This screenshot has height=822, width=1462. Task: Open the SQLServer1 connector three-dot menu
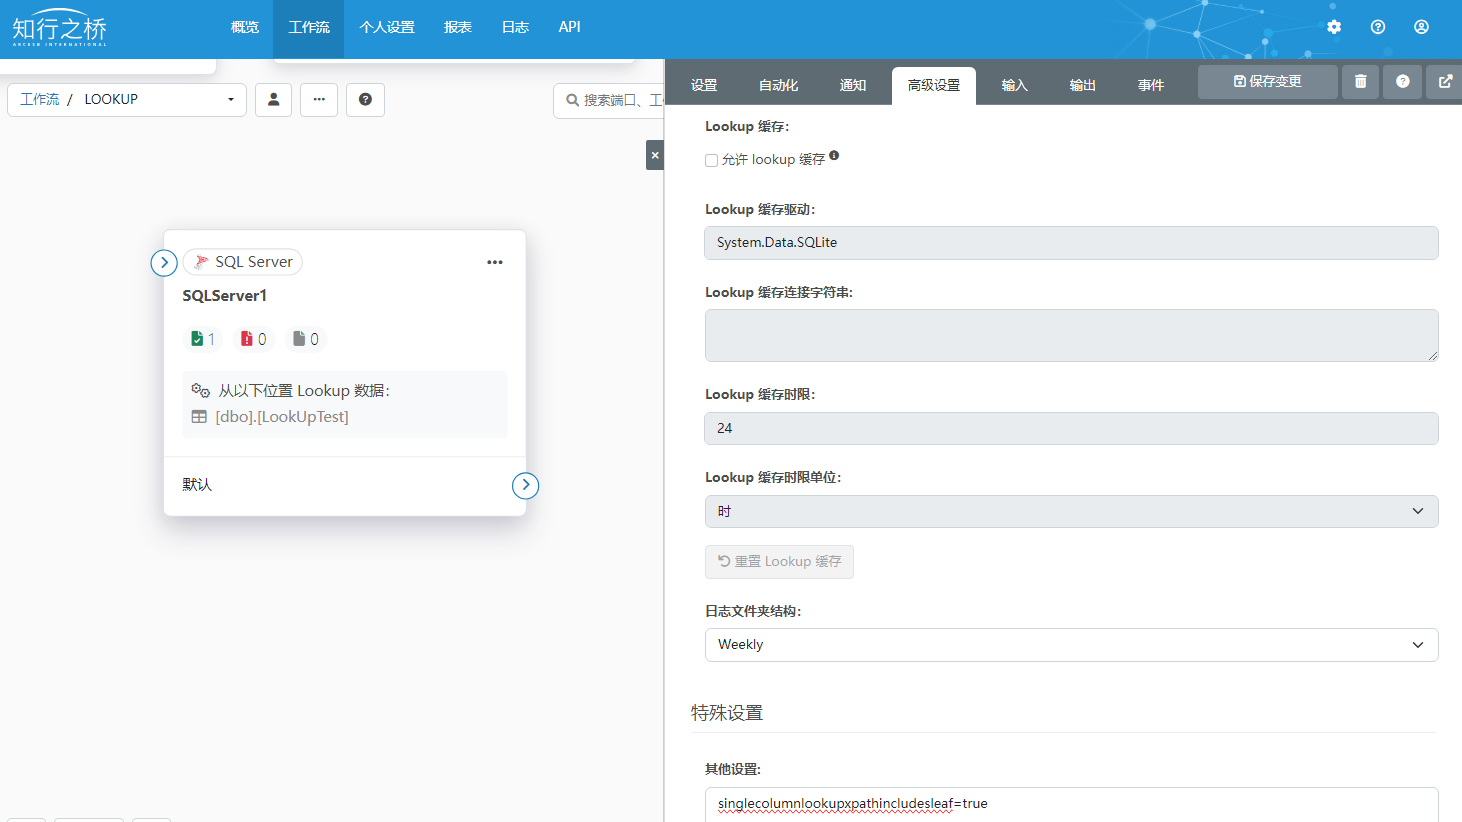495,262
